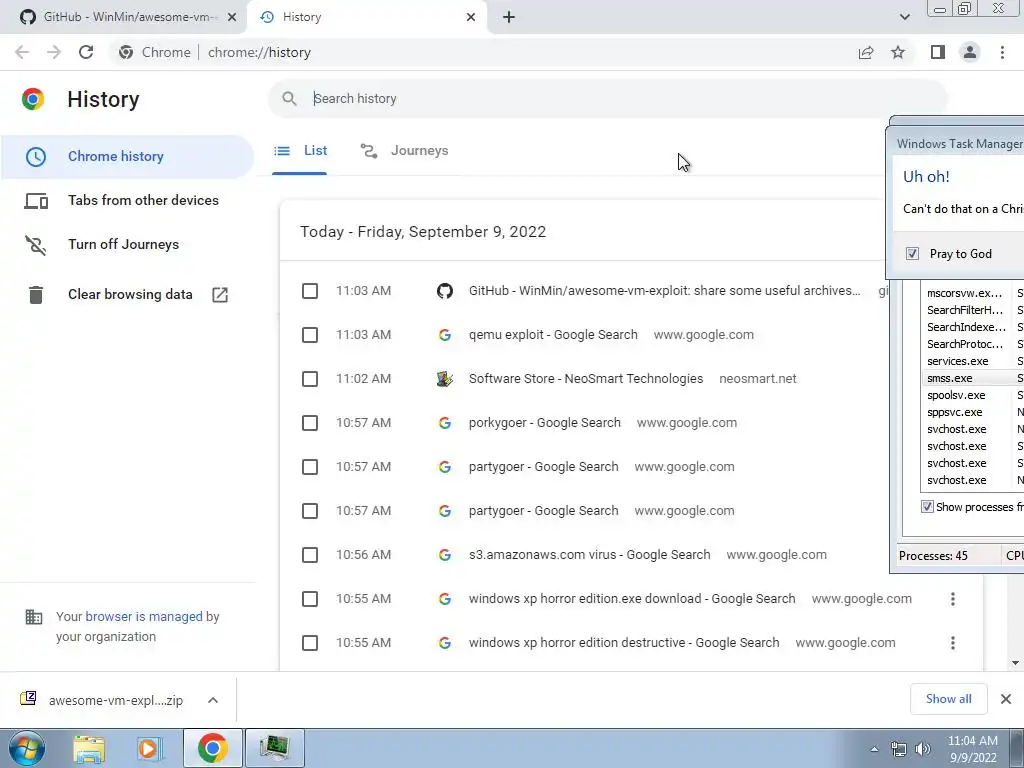The image size is (1024, 768).
Task: Click the browser back arrow
Action: pyautogui.click(x=22, y=52)
